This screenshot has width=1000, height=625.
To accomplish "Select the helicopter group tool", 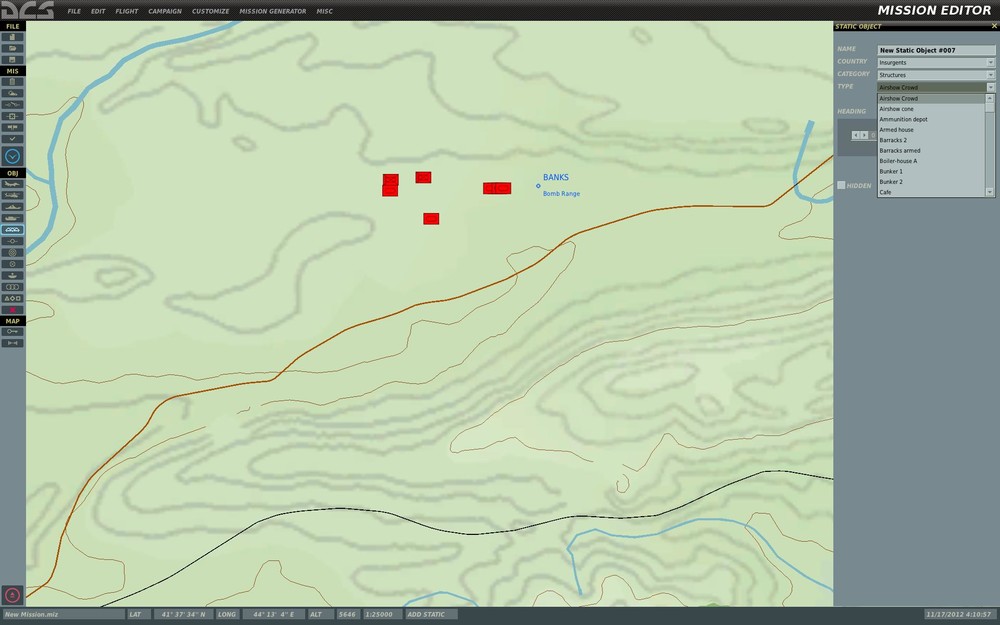I will pos(12,195).
